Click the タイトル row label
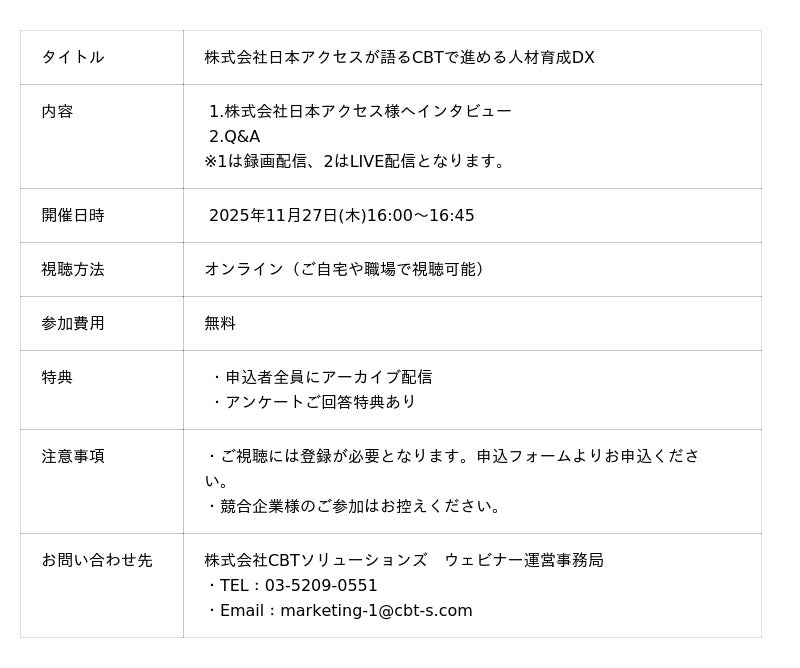Screen dimensions: 800x668 (72, 57)
